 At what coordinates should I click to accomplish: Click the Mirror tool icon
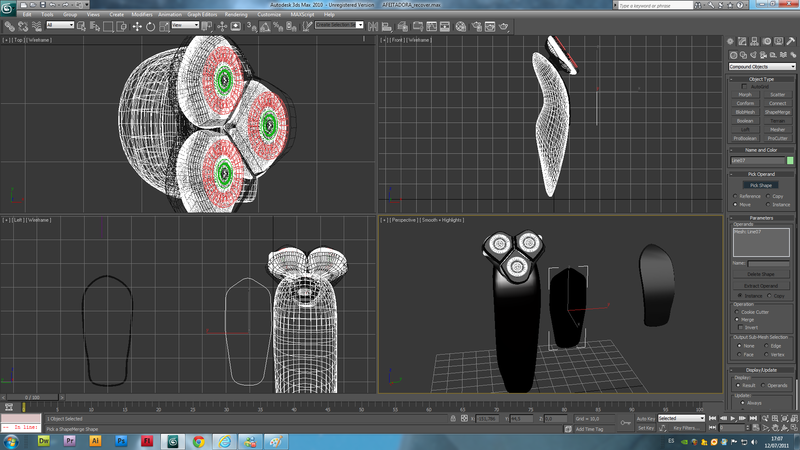(x=373, y=27)
